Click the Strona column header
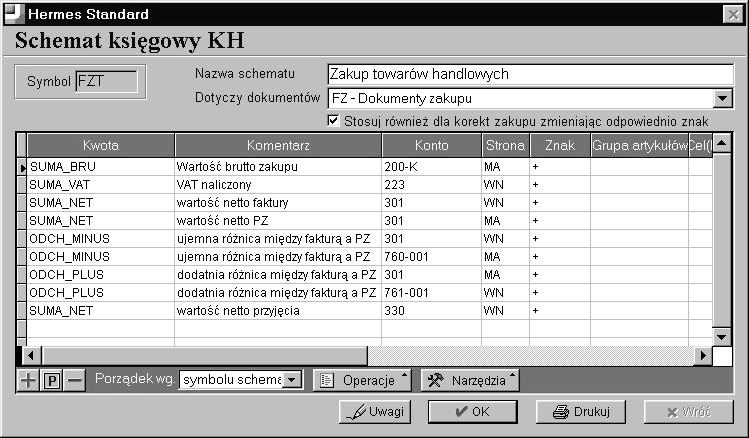Screen dimensions: 749x438 505,145
